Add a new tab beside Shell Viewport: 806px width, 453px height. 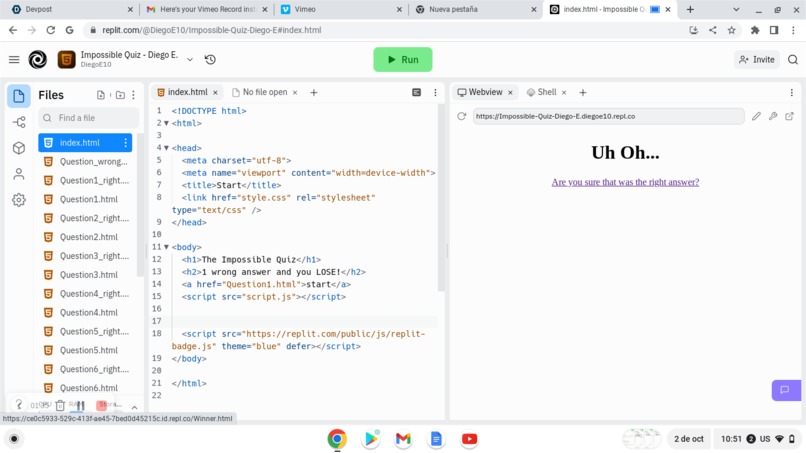(x=583, y=93)
